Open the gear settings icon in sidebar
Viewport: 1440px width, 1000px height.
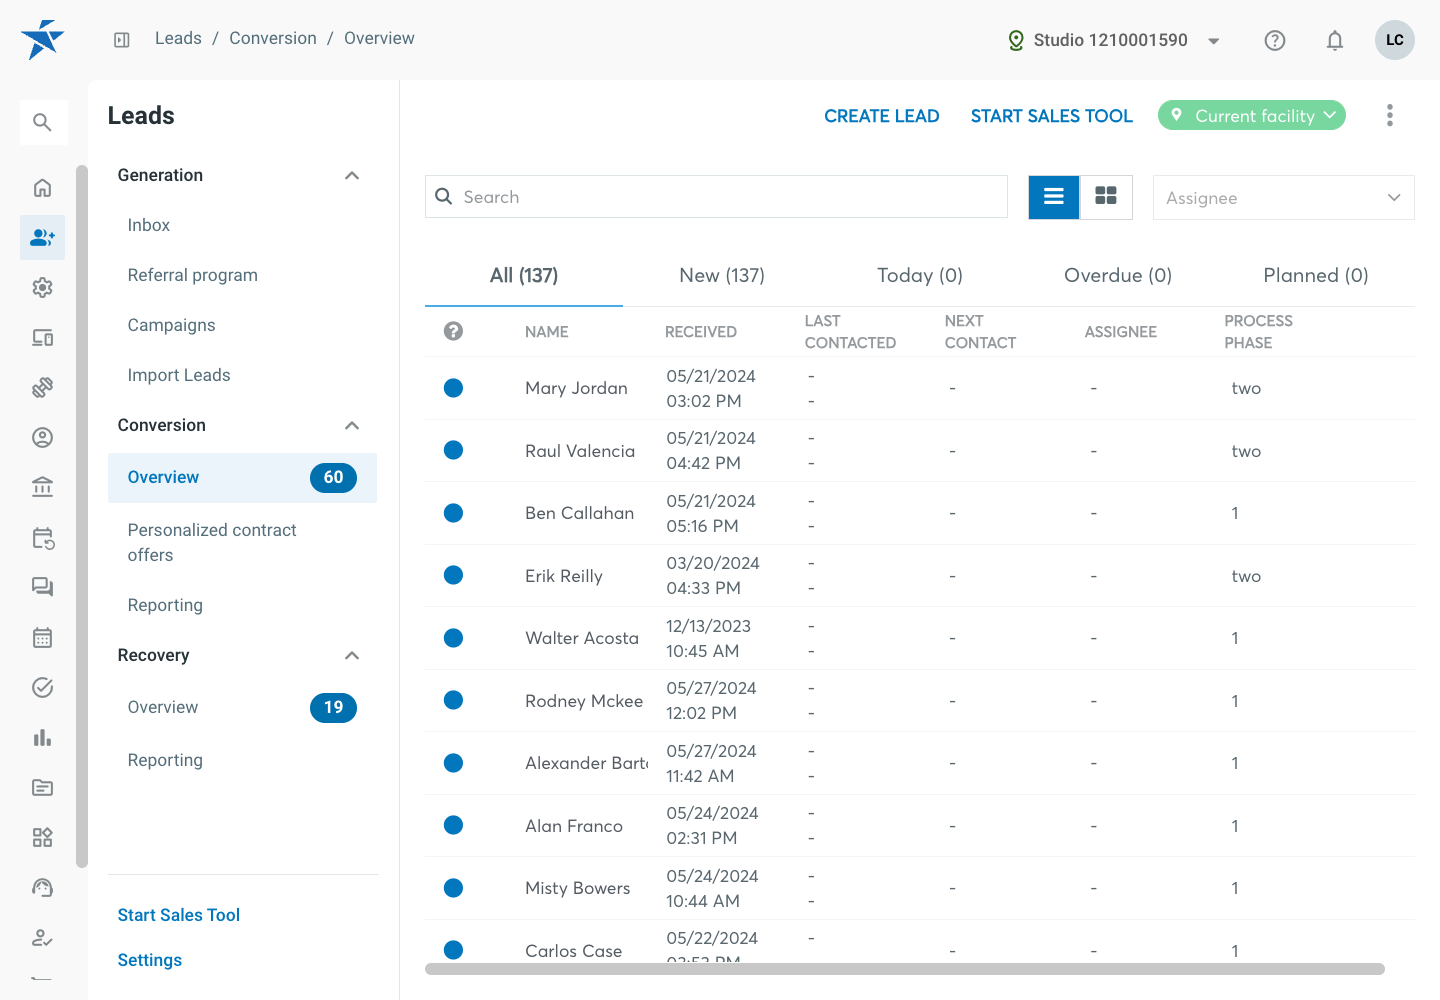point(42,288)
